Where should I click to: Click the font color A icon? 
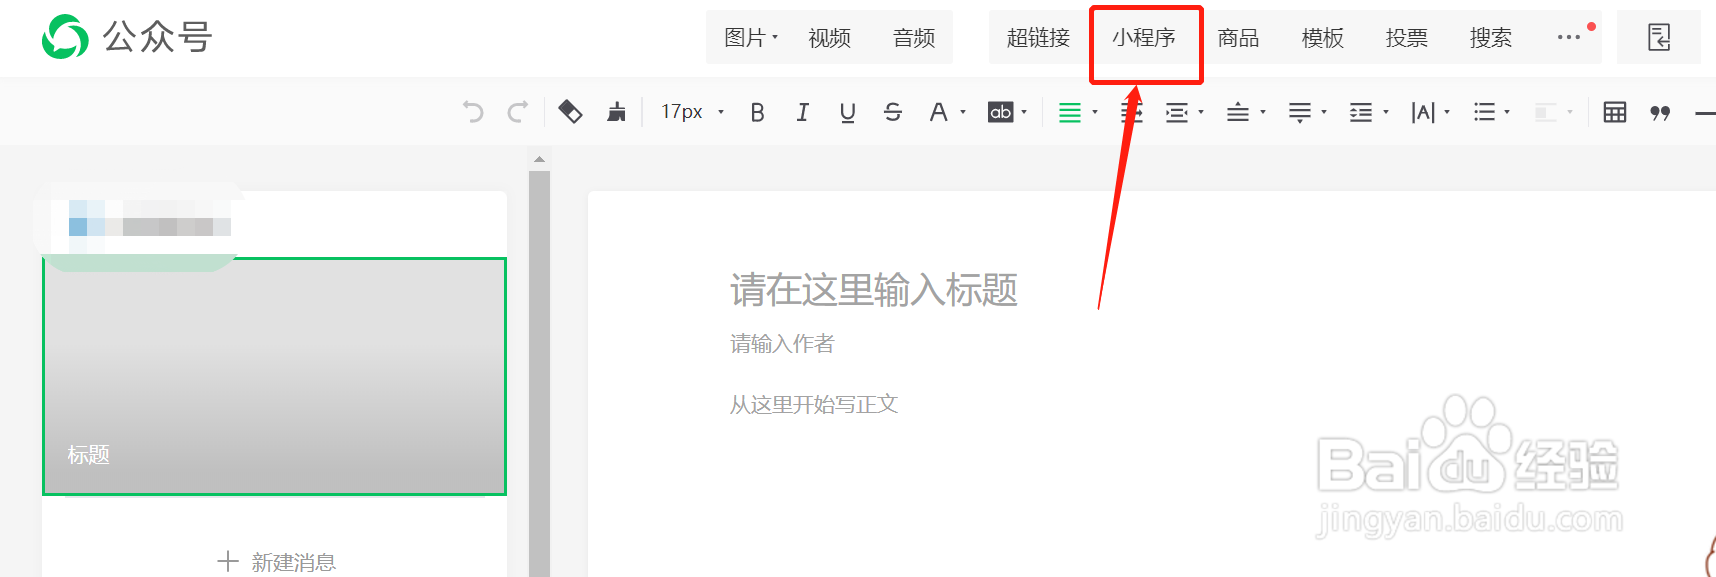click(x=938, y=113)
